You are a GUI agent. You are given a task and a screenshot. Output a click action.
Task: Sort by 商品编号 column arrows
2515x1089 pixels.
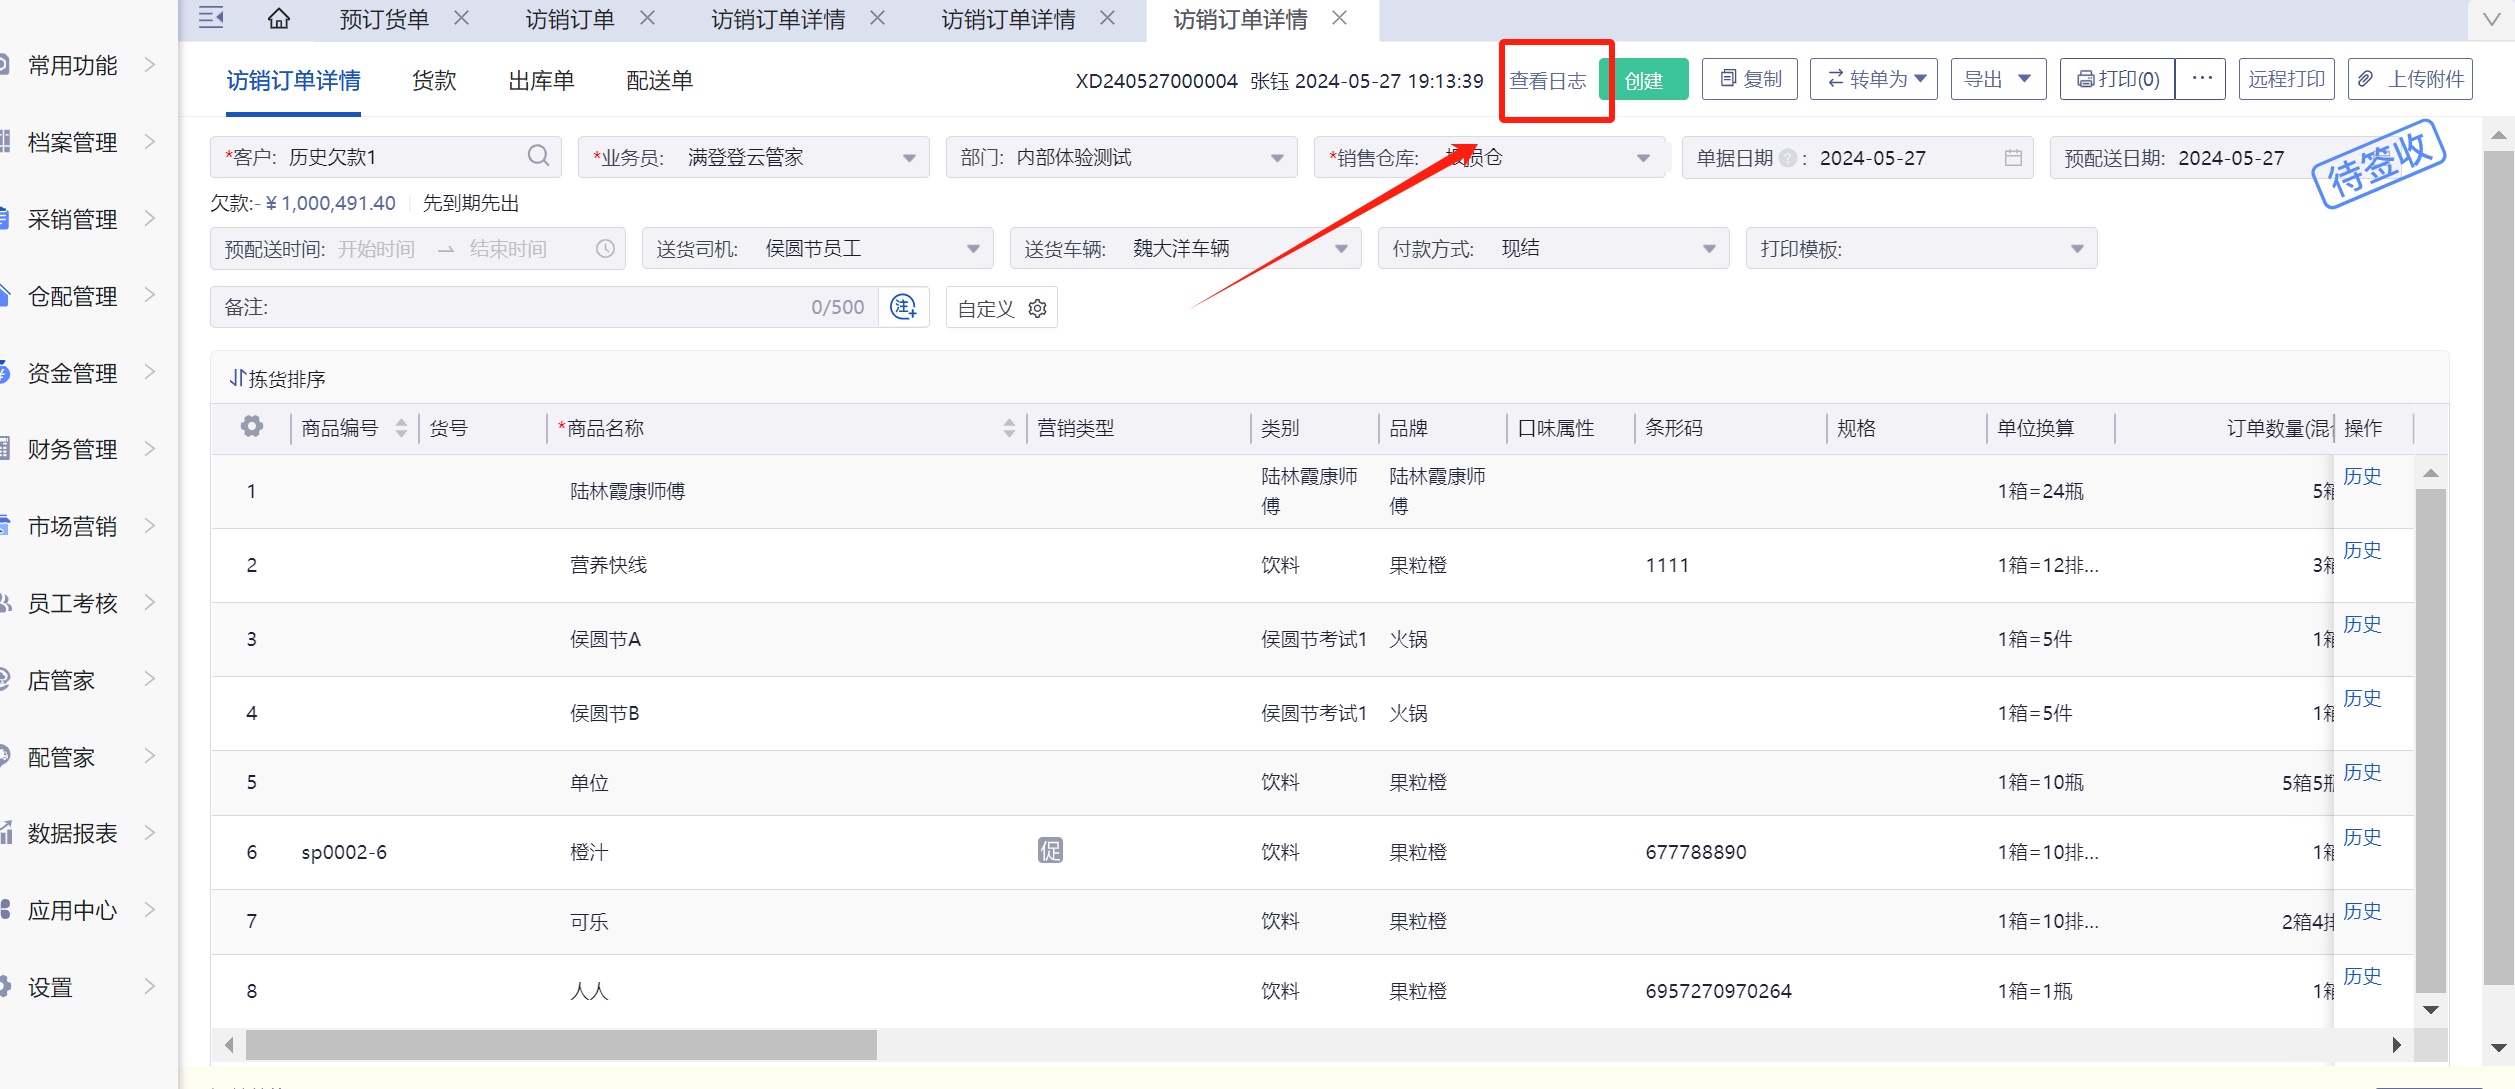[401, 428]
